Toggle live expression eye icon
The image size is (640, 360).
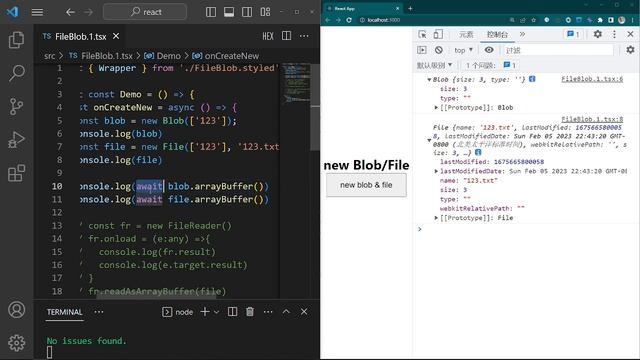point(489,50)
